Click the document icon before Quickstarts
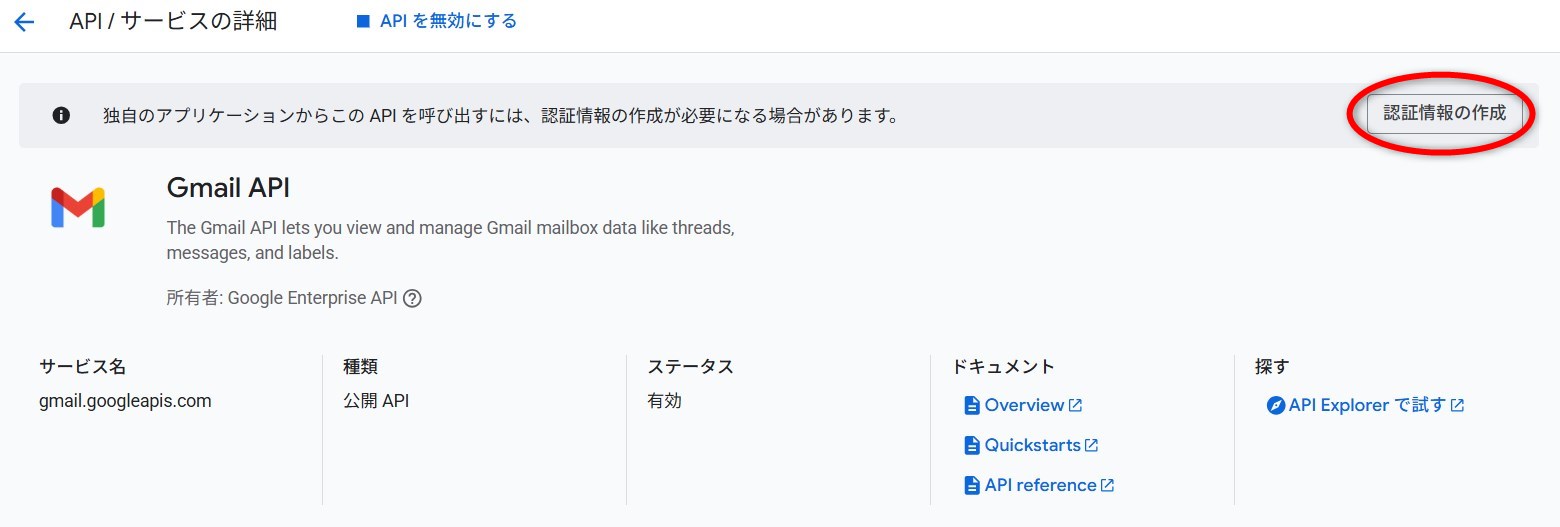The height and width of the screenshot is (527, 1560). click(971, 445)
